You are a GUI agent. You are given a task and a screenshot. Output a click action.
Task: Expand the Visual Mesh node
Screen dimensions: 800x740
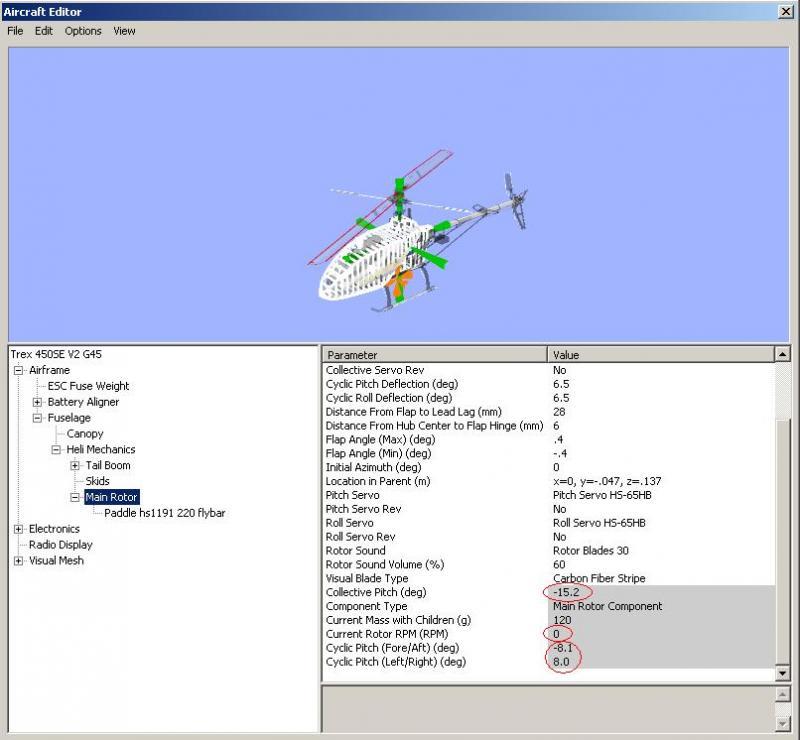[18, 561]
